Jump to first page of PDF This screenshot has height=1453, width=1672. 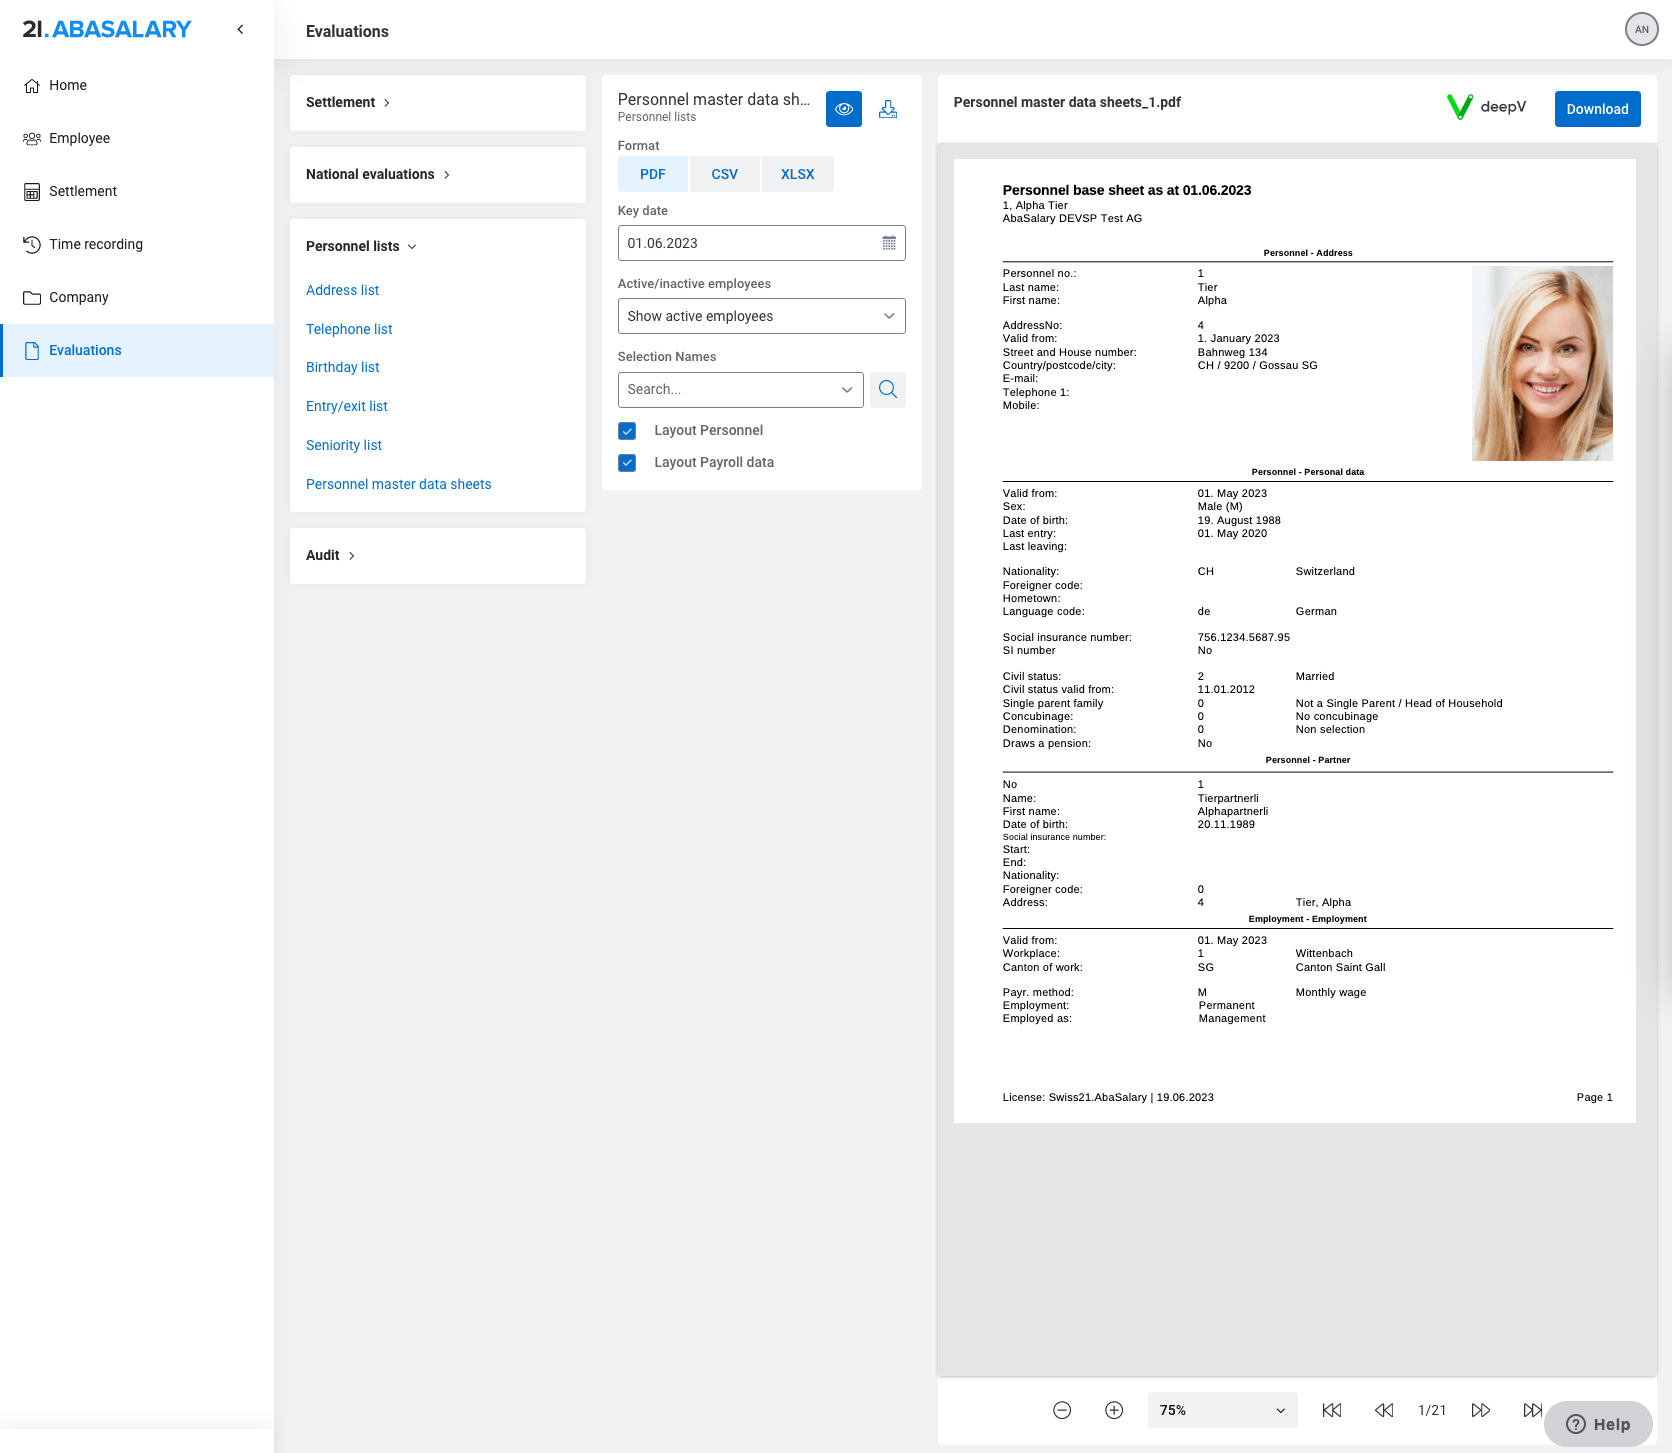[1332, 1410]
